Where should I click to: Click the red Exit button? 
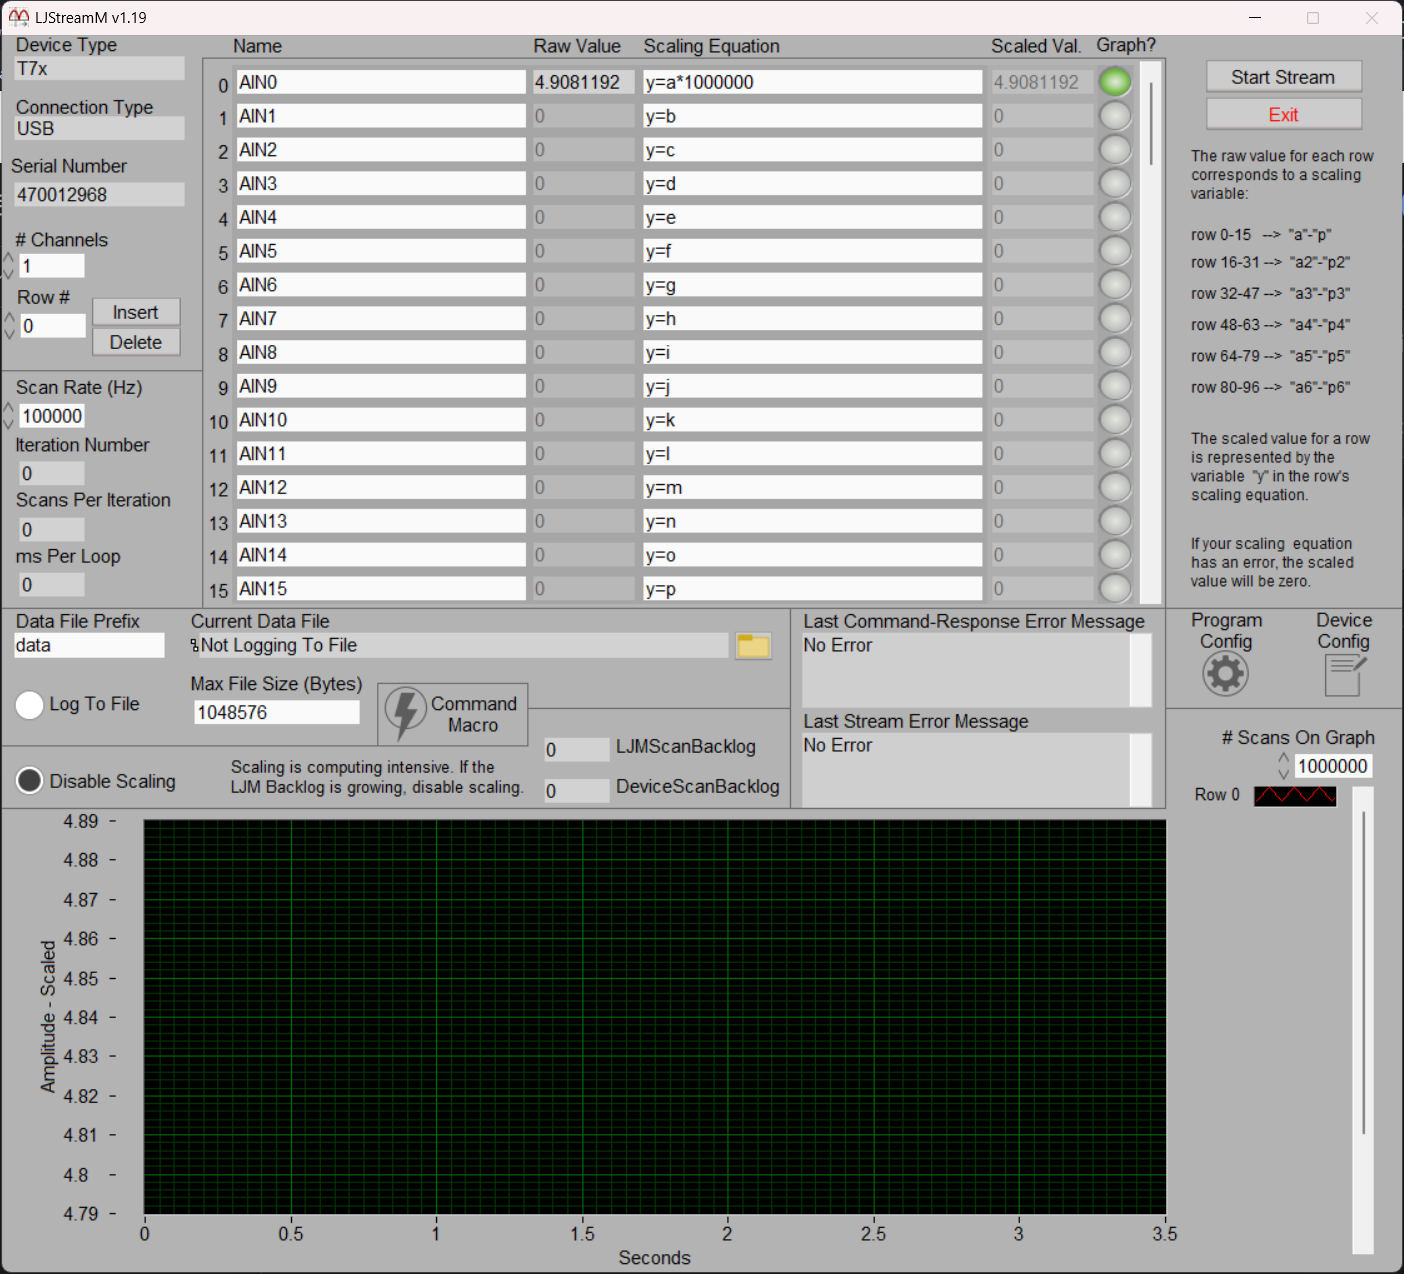1283,115
